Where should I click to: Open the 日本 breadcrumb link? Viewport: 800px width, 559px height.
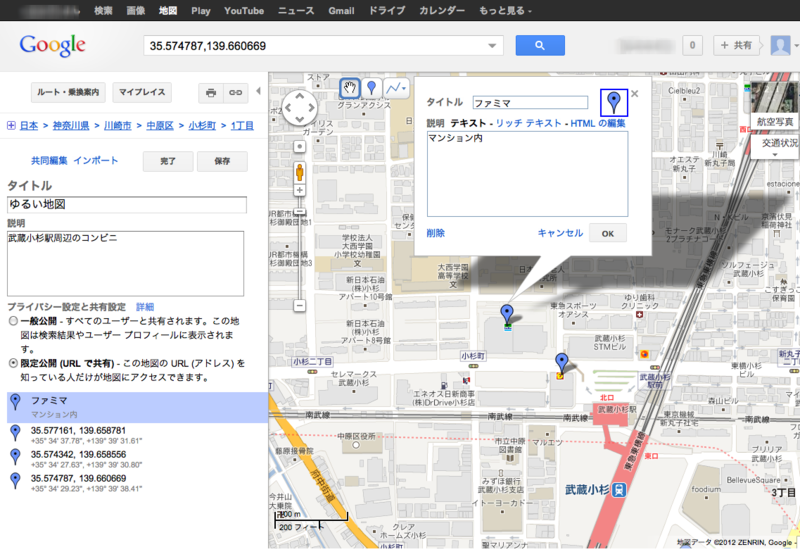coord(29,125)
